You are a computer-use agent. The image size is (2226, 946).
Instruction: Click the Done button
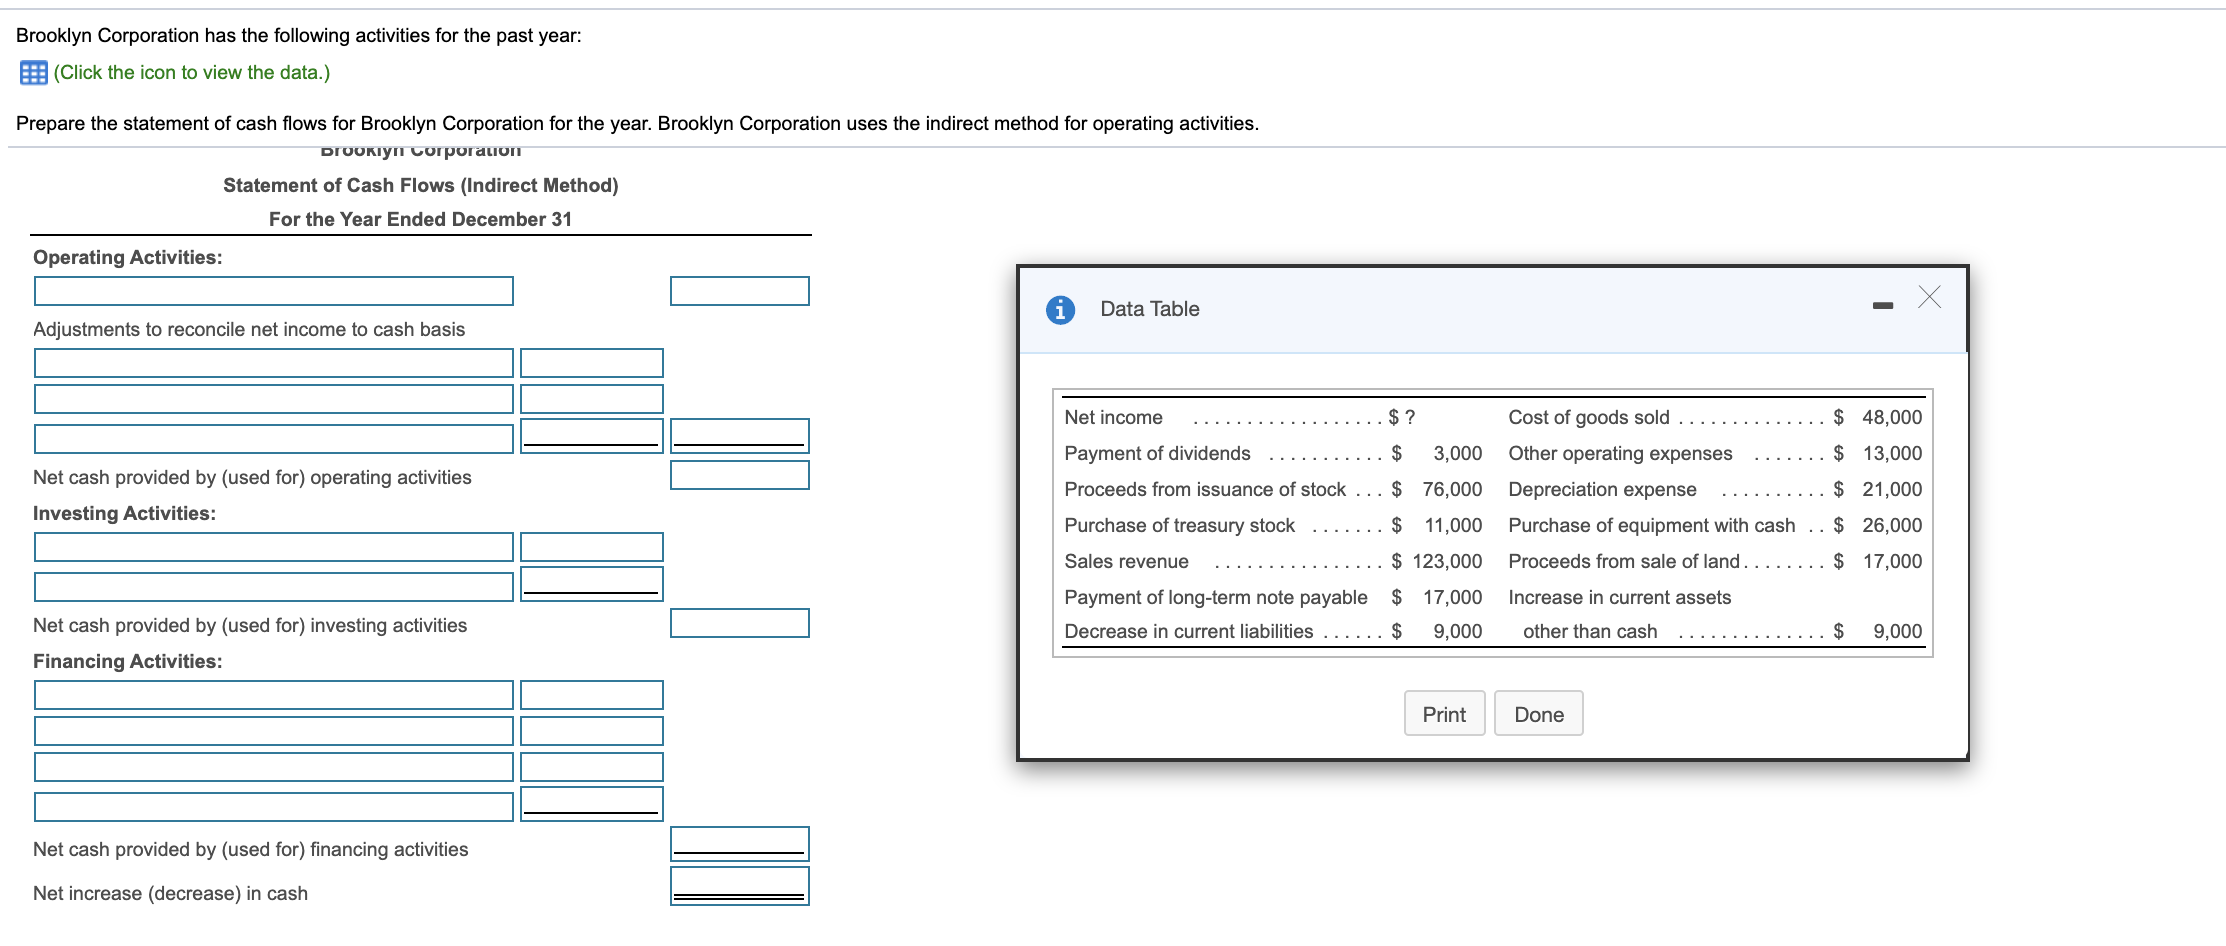point(1539,714)
